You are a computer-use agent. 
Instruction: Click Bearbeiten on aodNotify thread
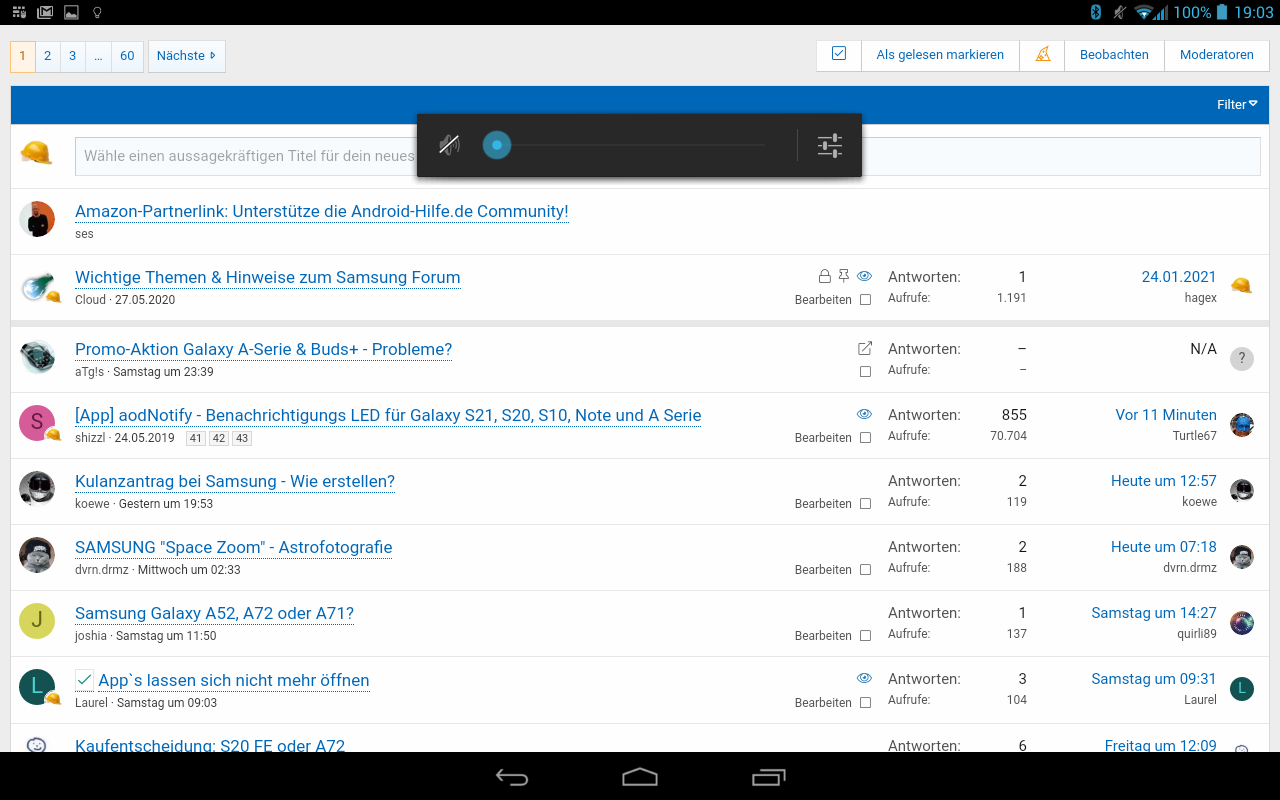point(823,438)
